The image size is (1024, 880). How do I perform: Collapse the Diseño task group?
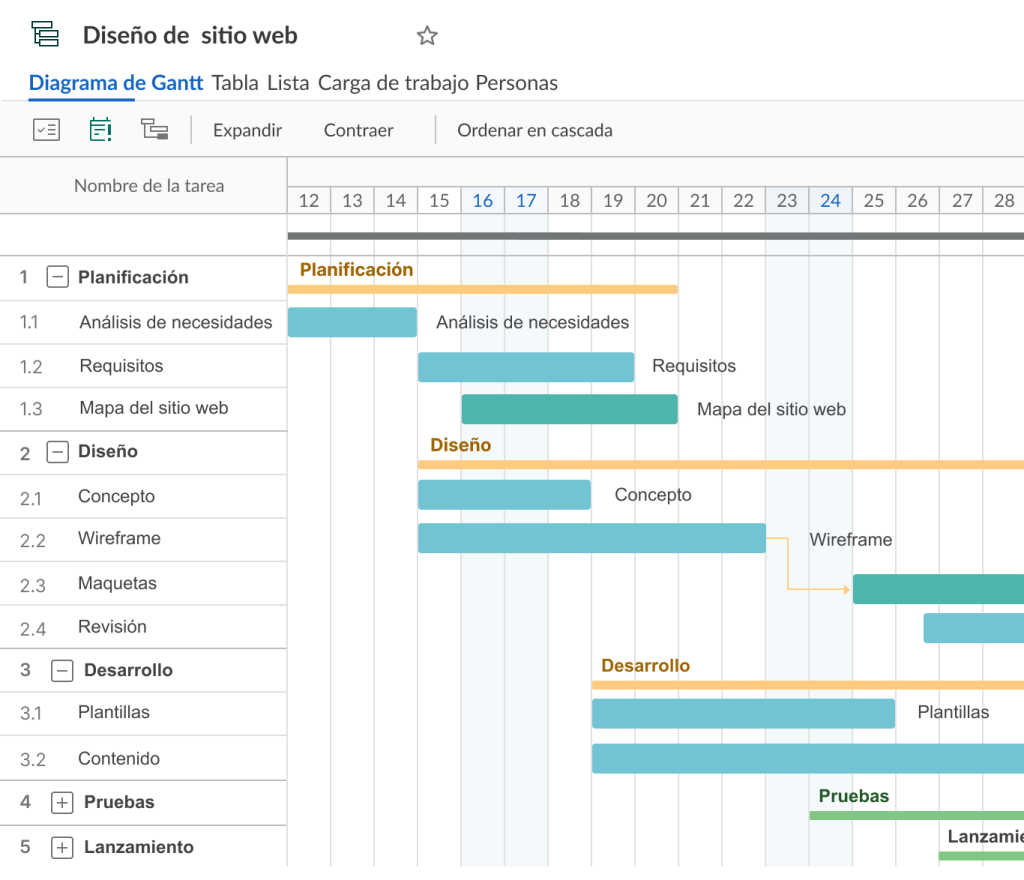point(60,452)
